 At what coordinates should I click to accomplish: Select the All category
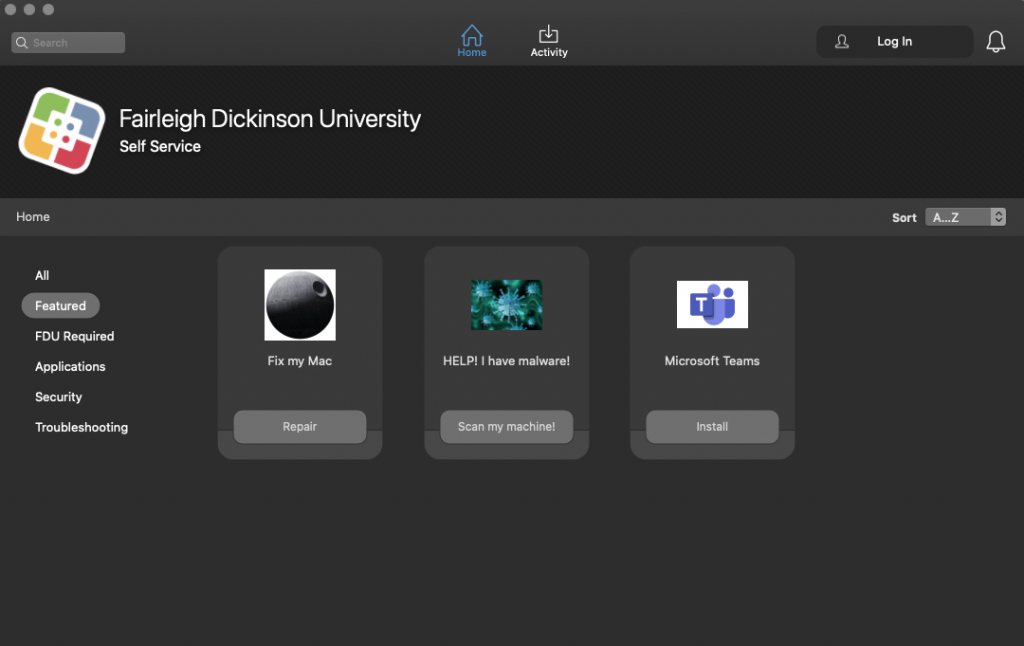tap(42, 276)
